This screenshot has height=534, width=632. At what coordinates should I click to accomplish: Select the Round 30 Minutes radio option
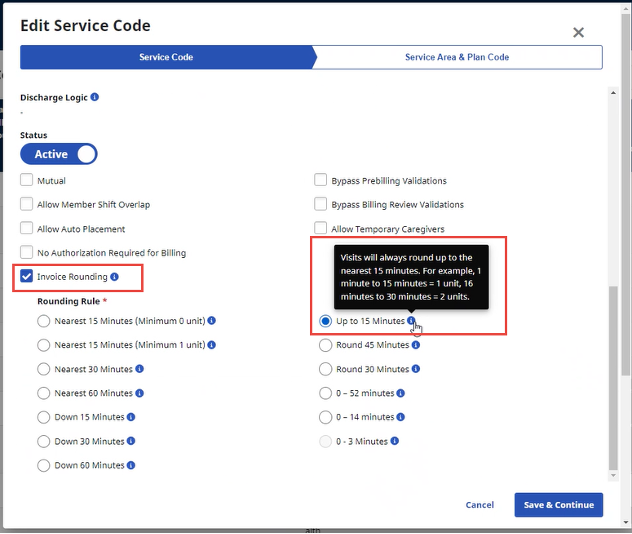[326, 369]
